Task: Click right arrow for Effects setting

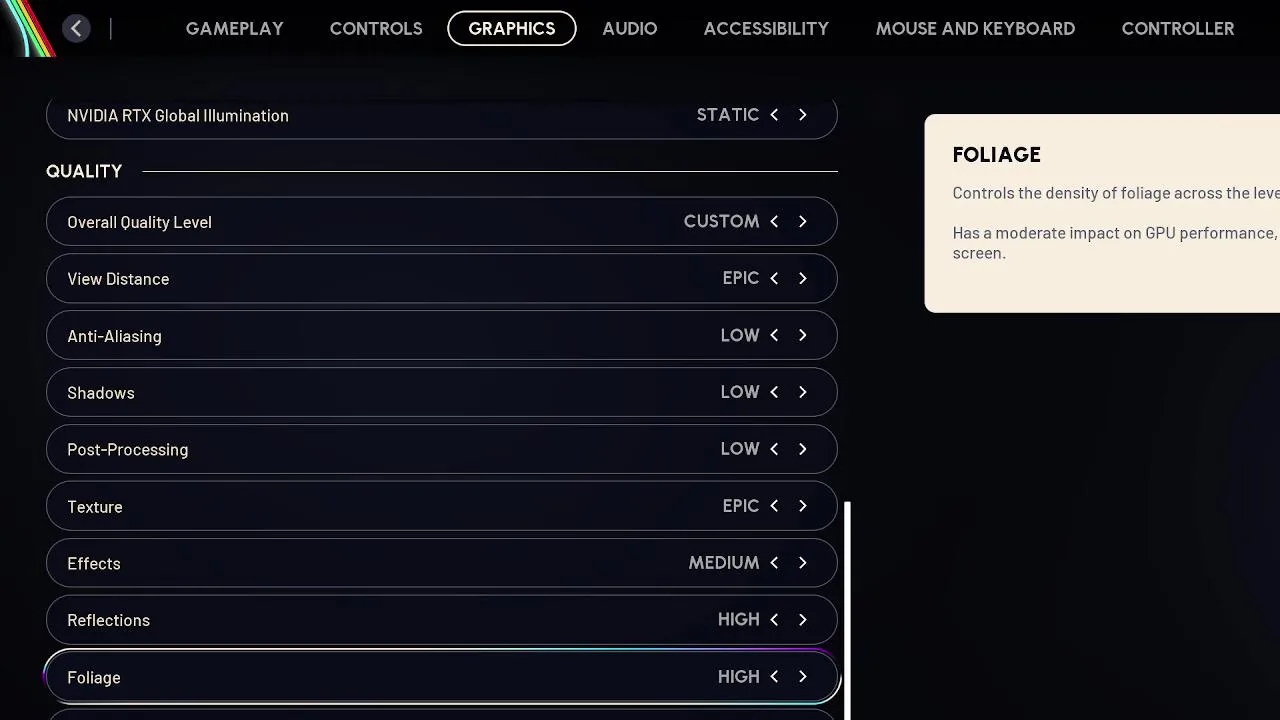Action: pos(802,563)
